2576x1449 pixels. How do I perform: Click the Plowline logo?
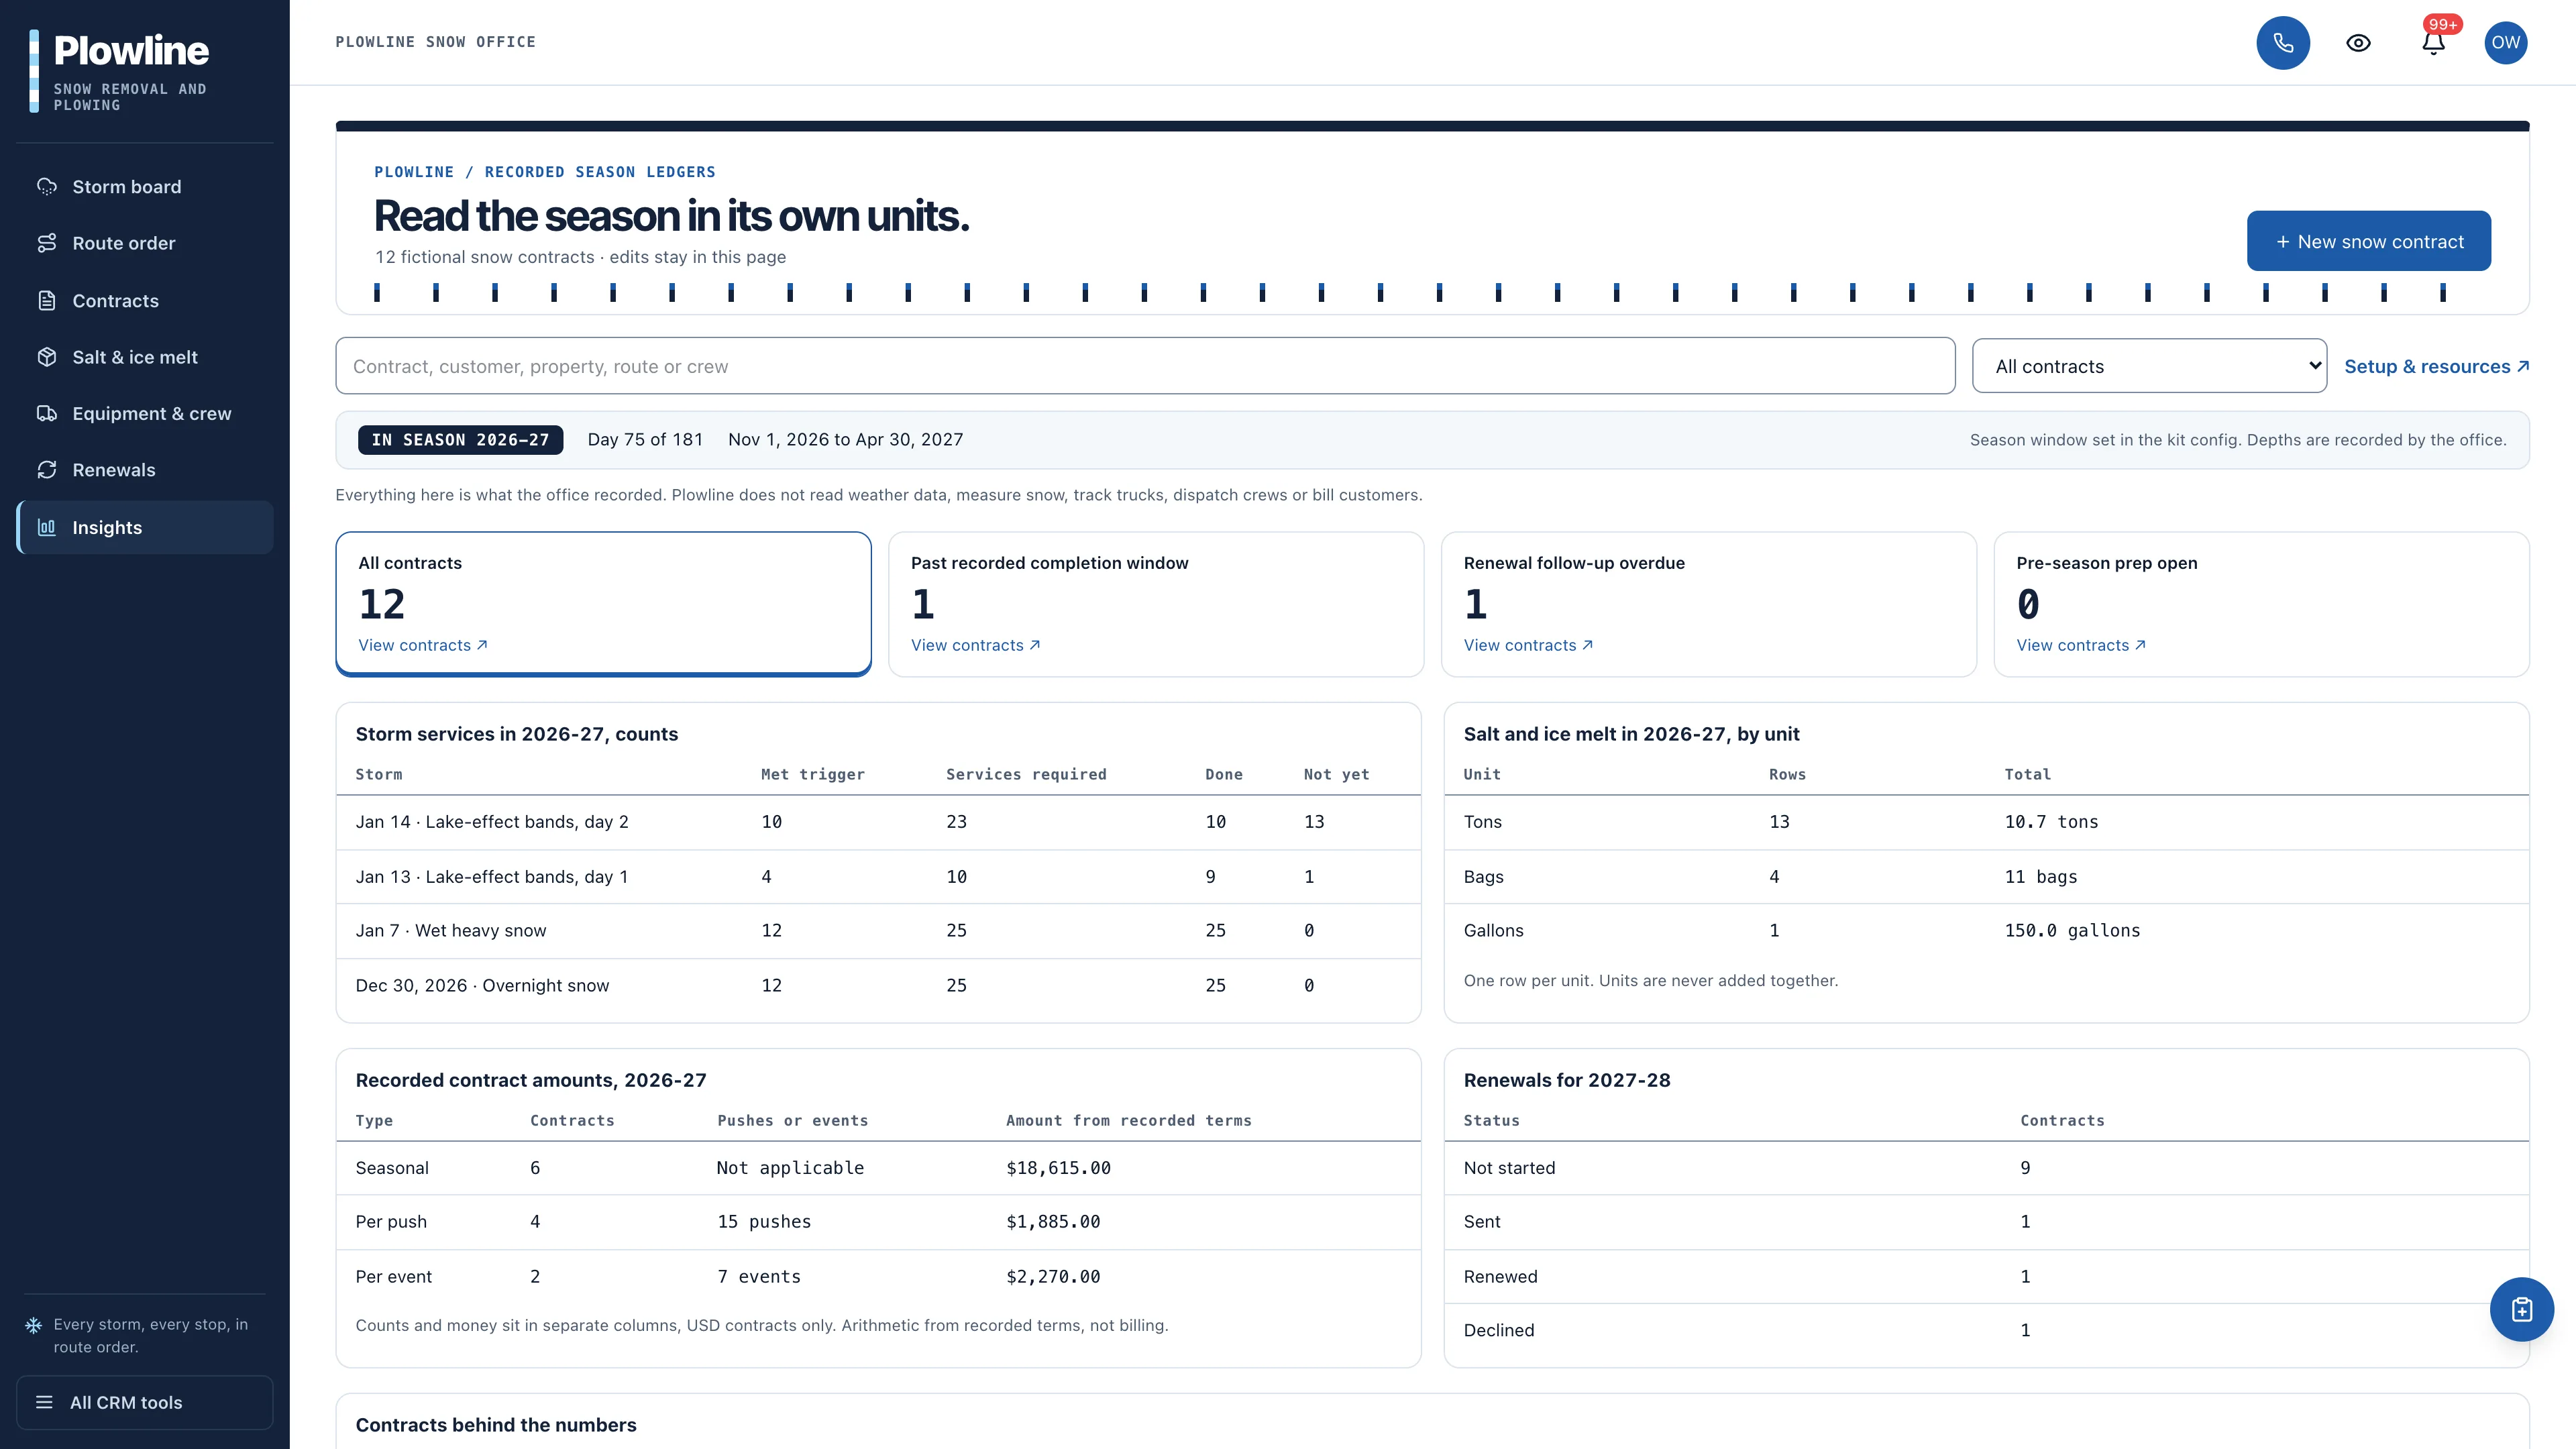(120, 70)
